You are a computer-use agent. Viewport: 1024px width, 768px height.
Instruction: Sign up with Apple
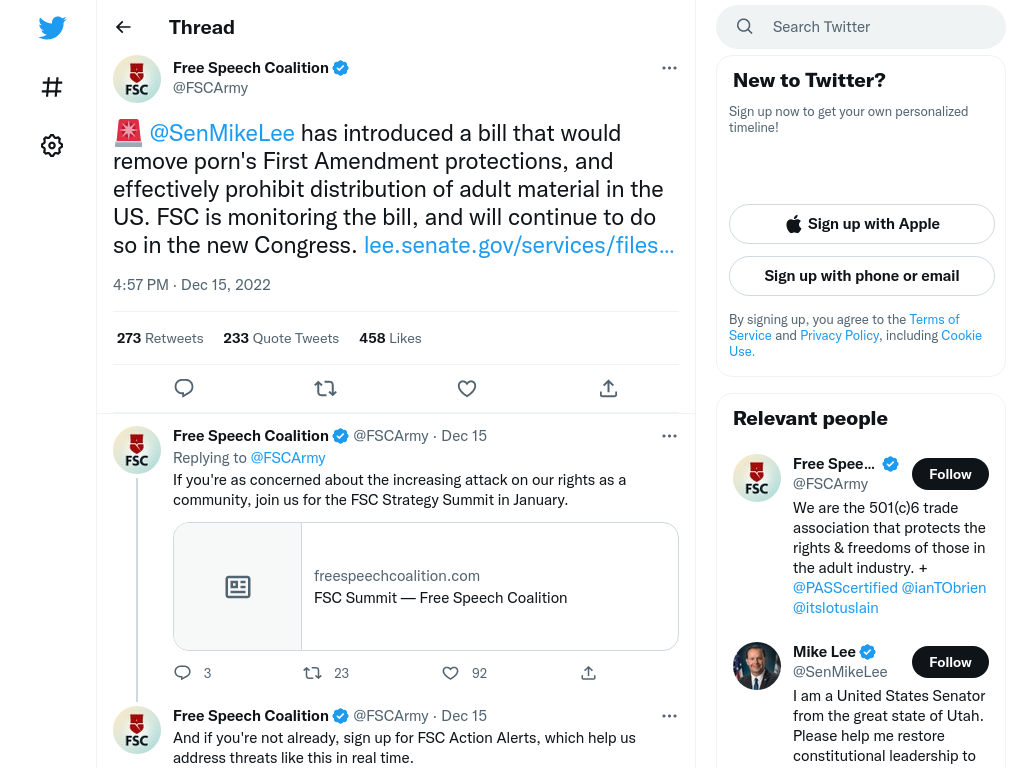pyautogui.click(x=861, y=224)
